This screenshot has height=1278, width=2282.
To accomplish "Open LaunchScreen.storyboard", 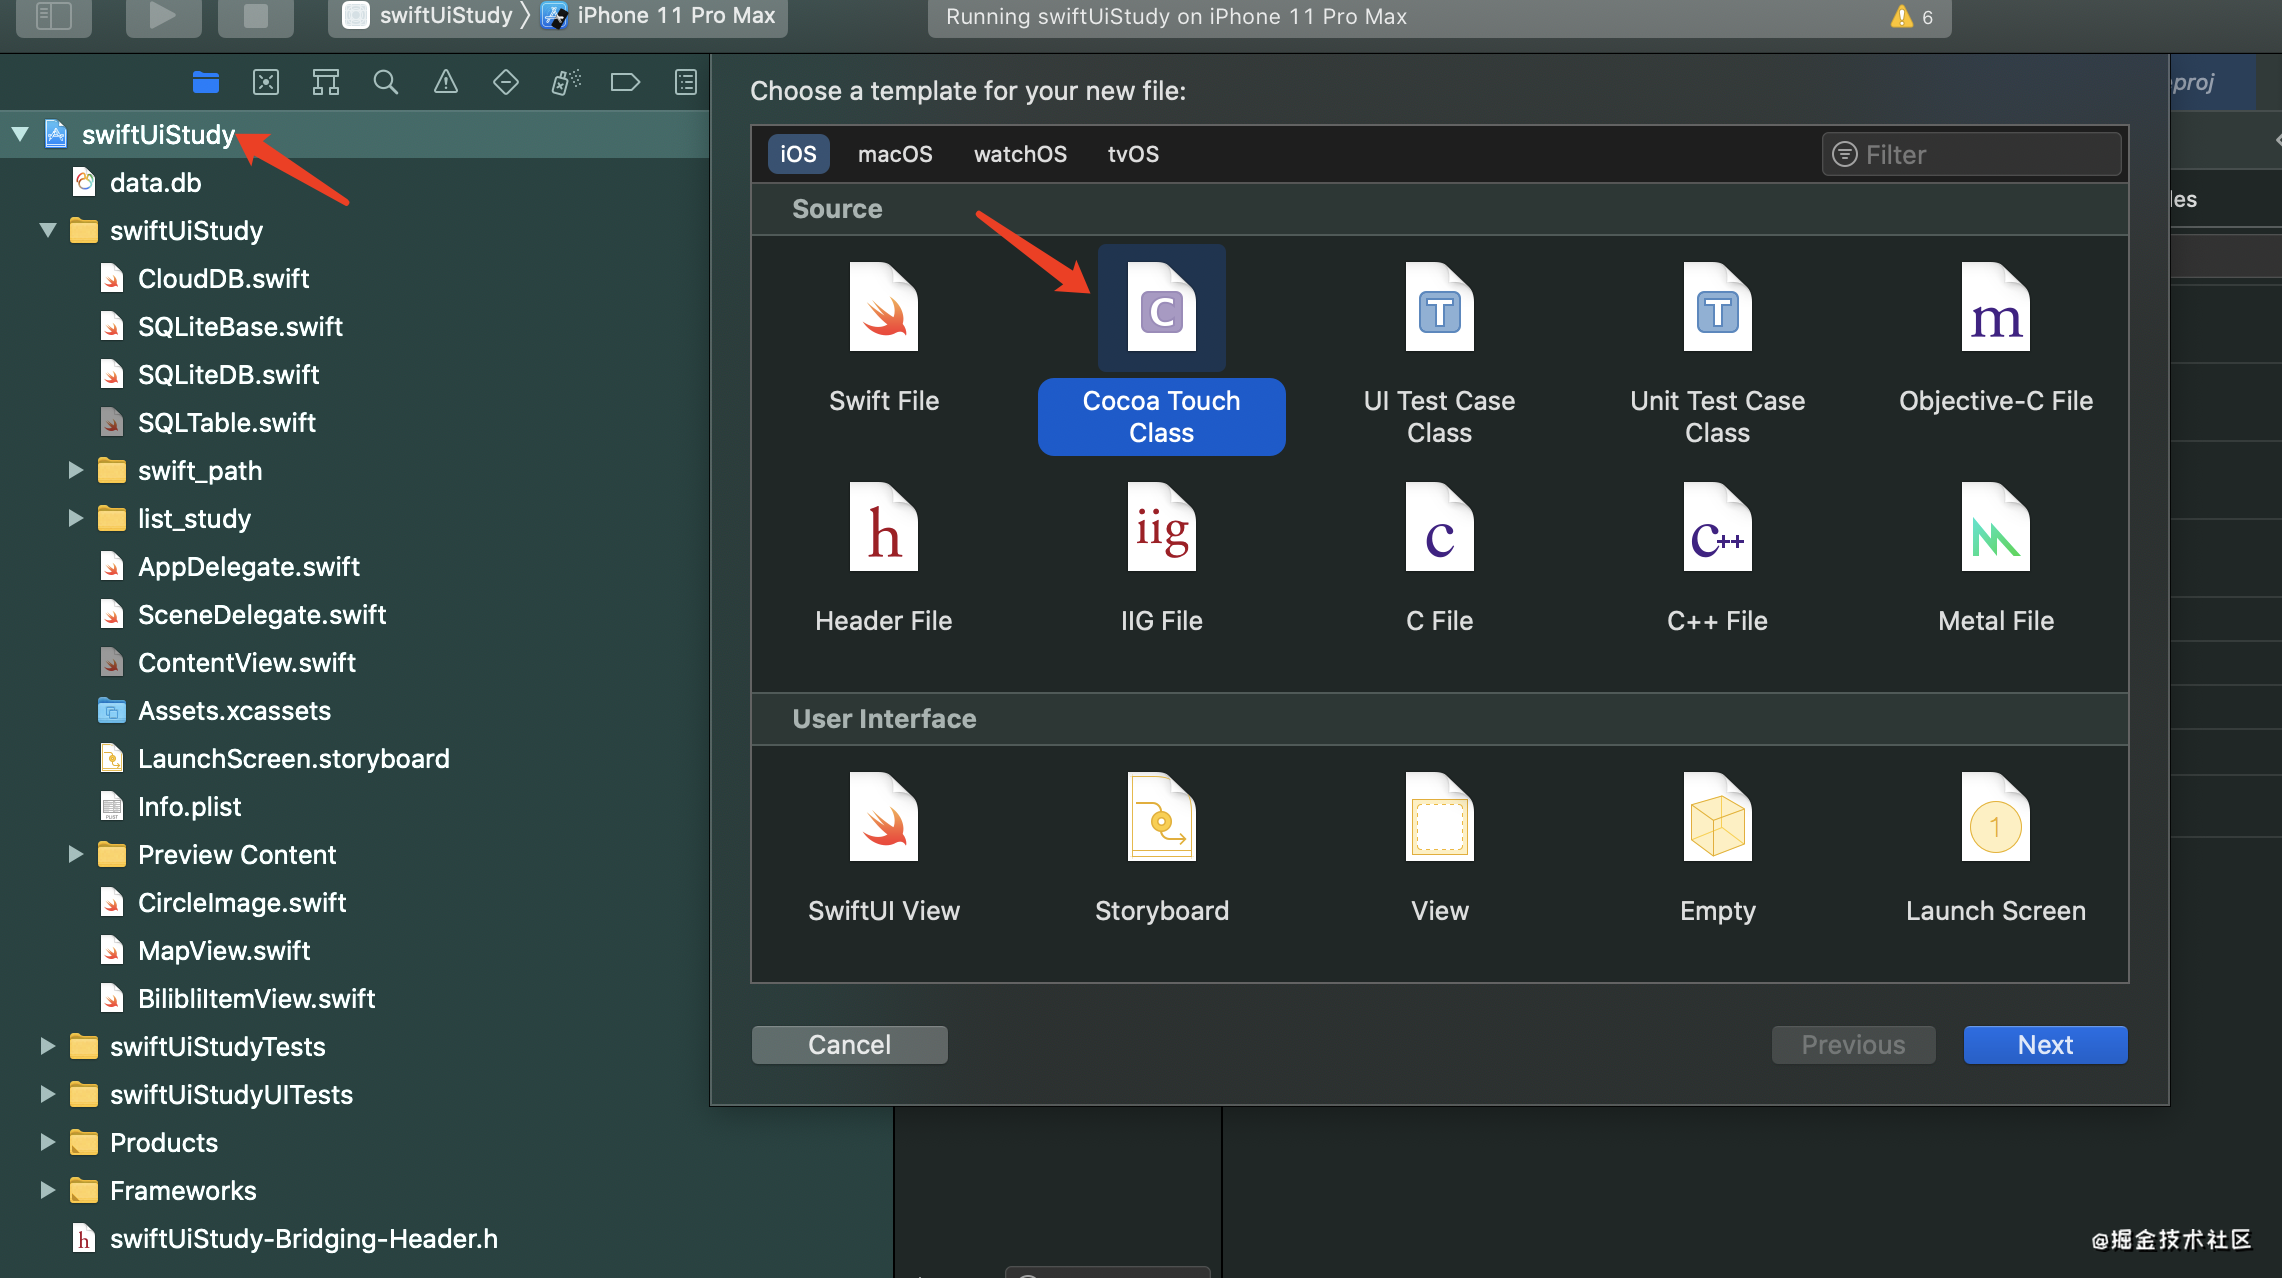I will coord(293,758).
